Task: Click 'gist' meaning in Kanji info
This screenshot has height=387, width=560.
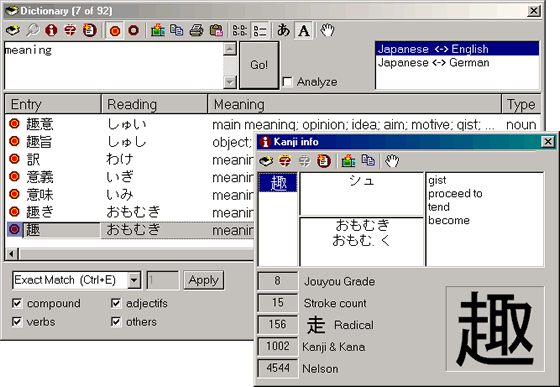Action: pyautogui.click(x=437, y=181)
